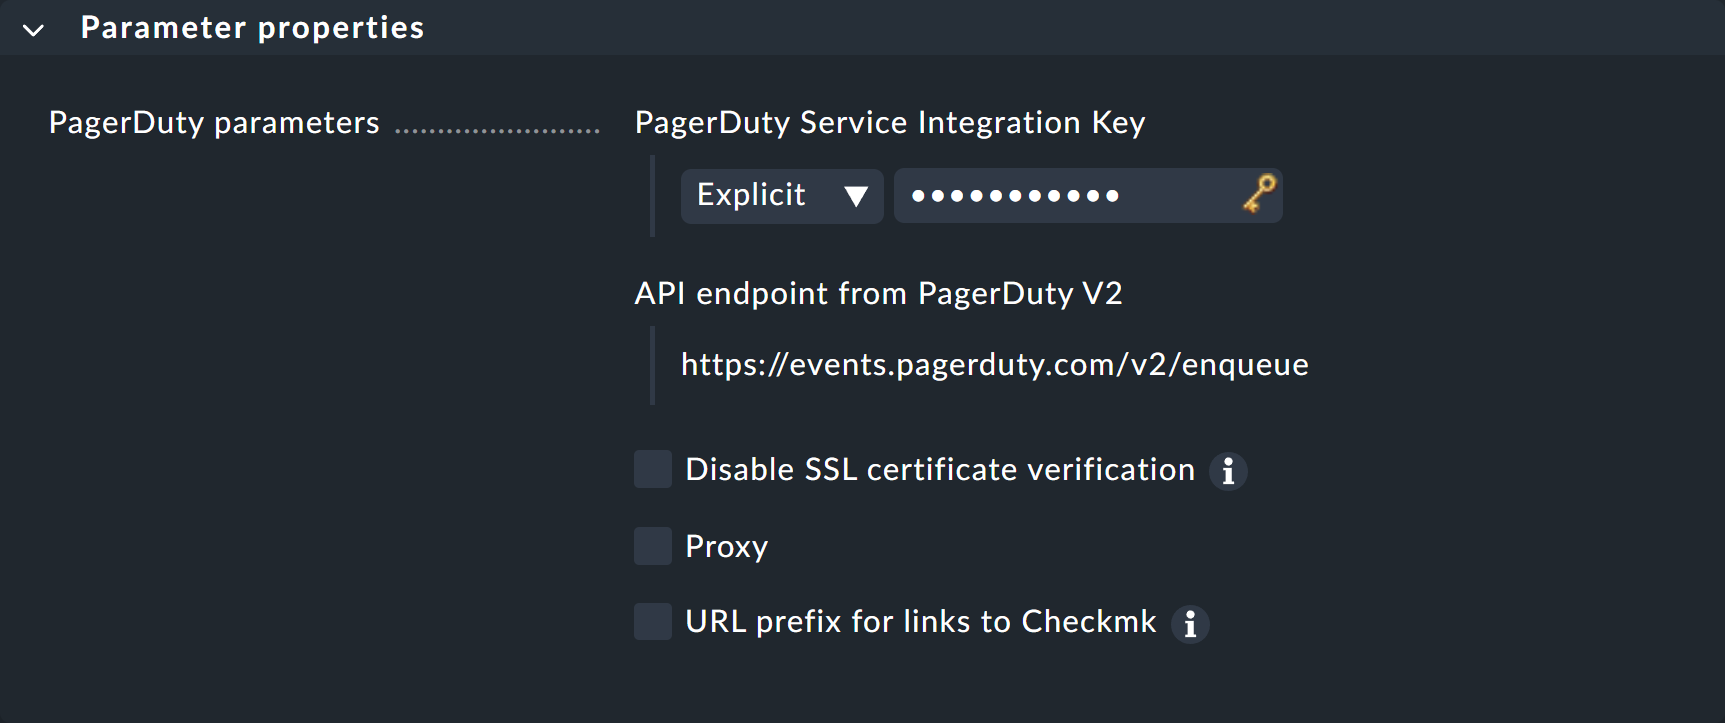Click the PagerDuty events enqueue URL text
This screenshot has width=1725, height=723.
tap(994, 365)
